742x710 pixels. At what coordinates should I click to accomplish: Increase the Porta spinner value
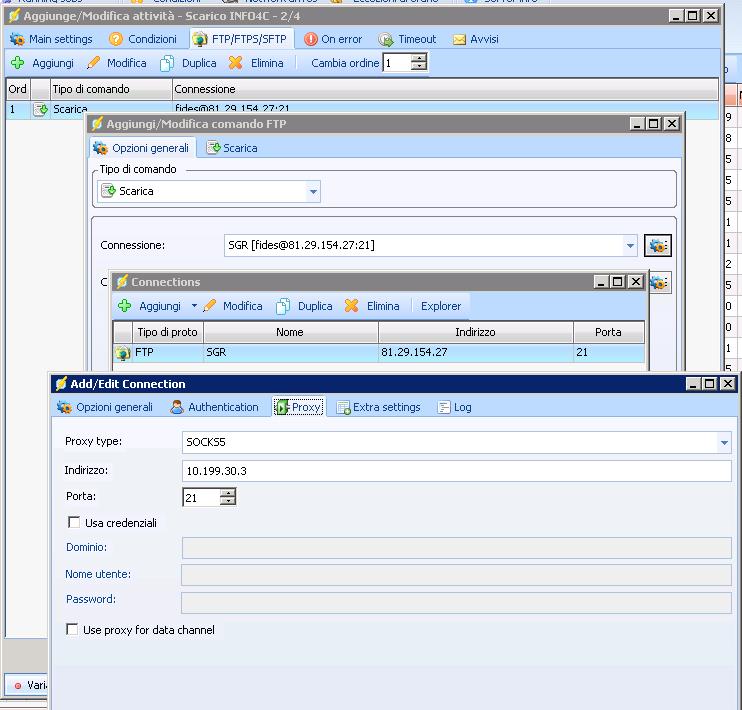(x=228, y=492)
